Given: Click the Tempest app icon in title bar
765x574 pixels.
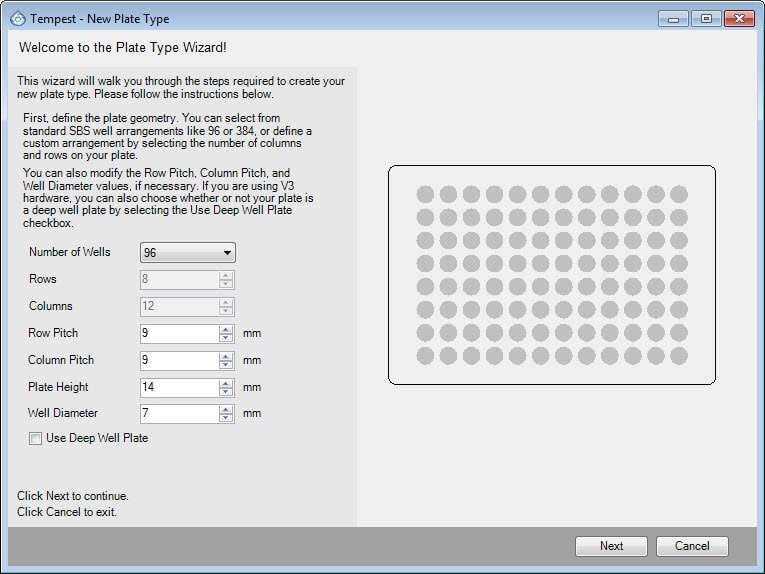Looking at the screenshot, I should click(x=17, y=18).
